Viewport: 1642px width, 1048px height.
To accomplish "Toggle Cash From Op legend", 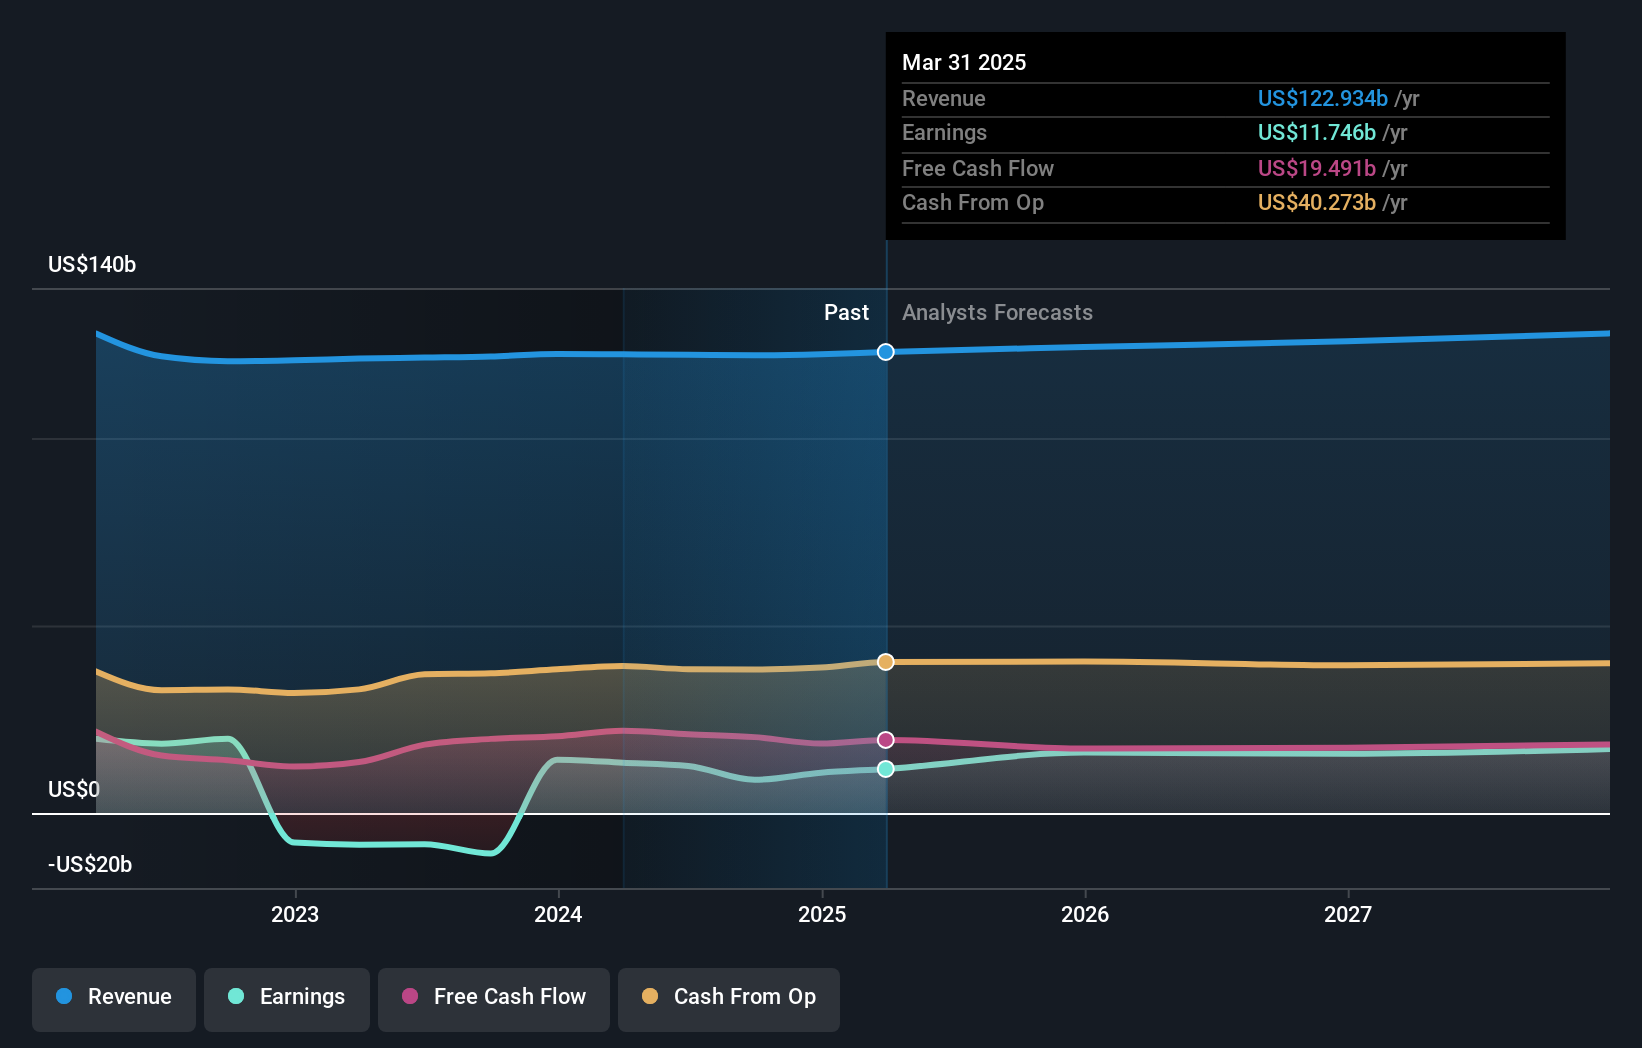I will point(729,999).
